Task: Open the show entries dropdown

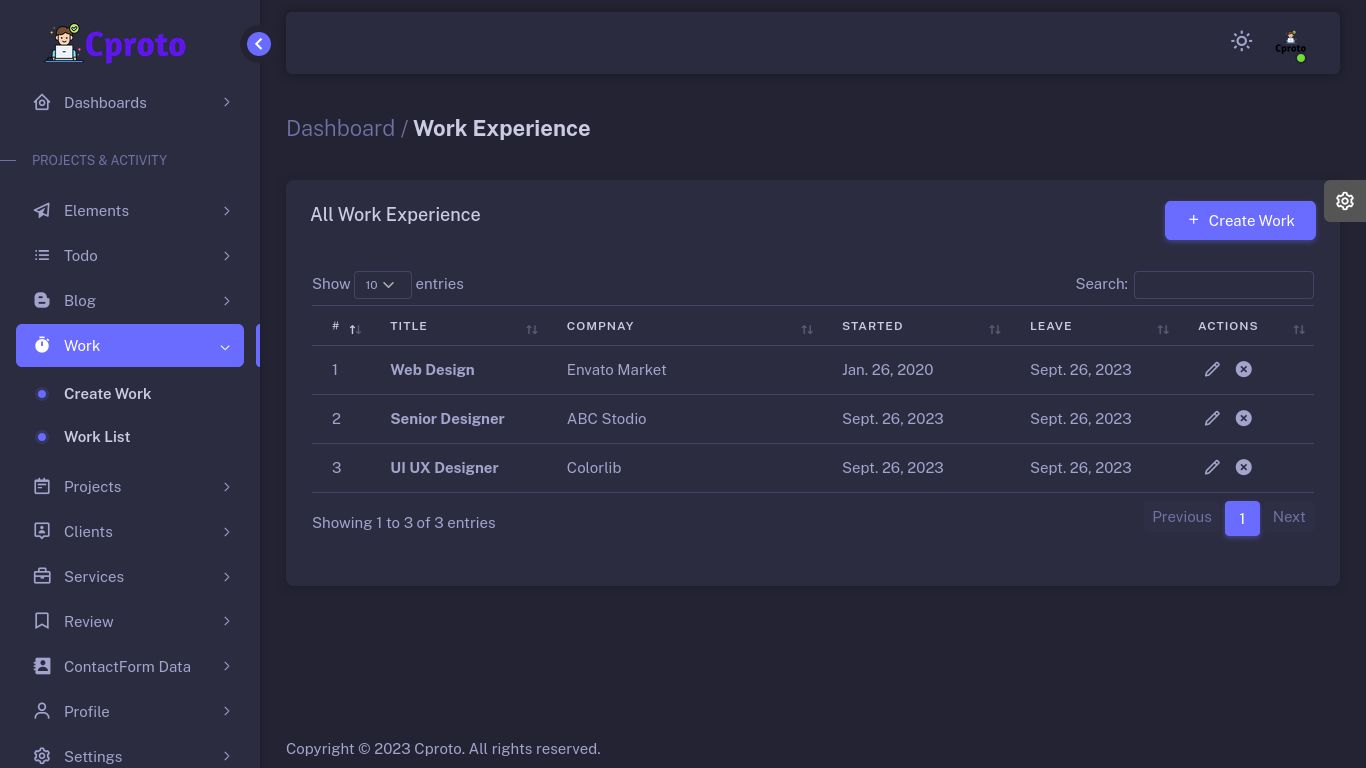Action: tap(382, 285)
